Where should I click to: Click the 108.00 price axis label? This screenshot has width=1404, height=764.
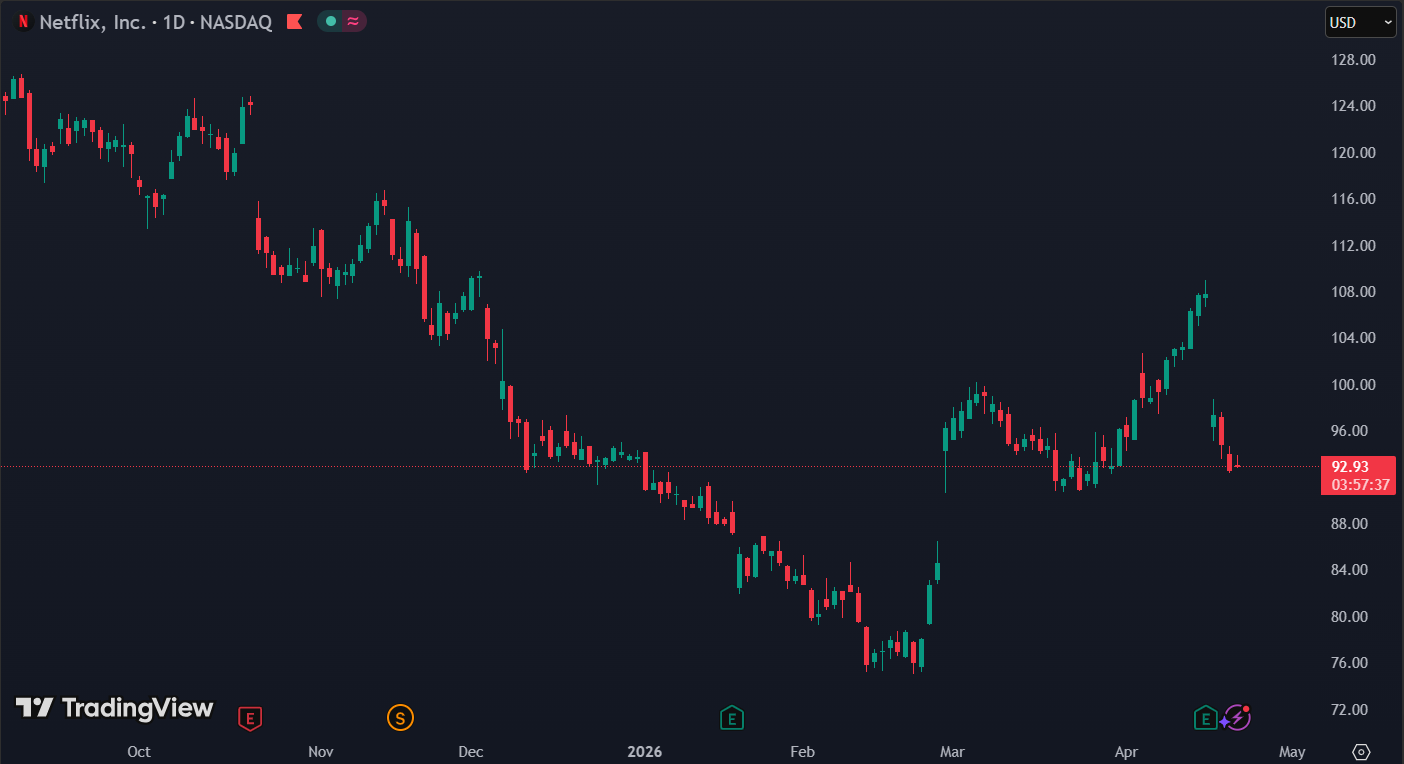1355,292
